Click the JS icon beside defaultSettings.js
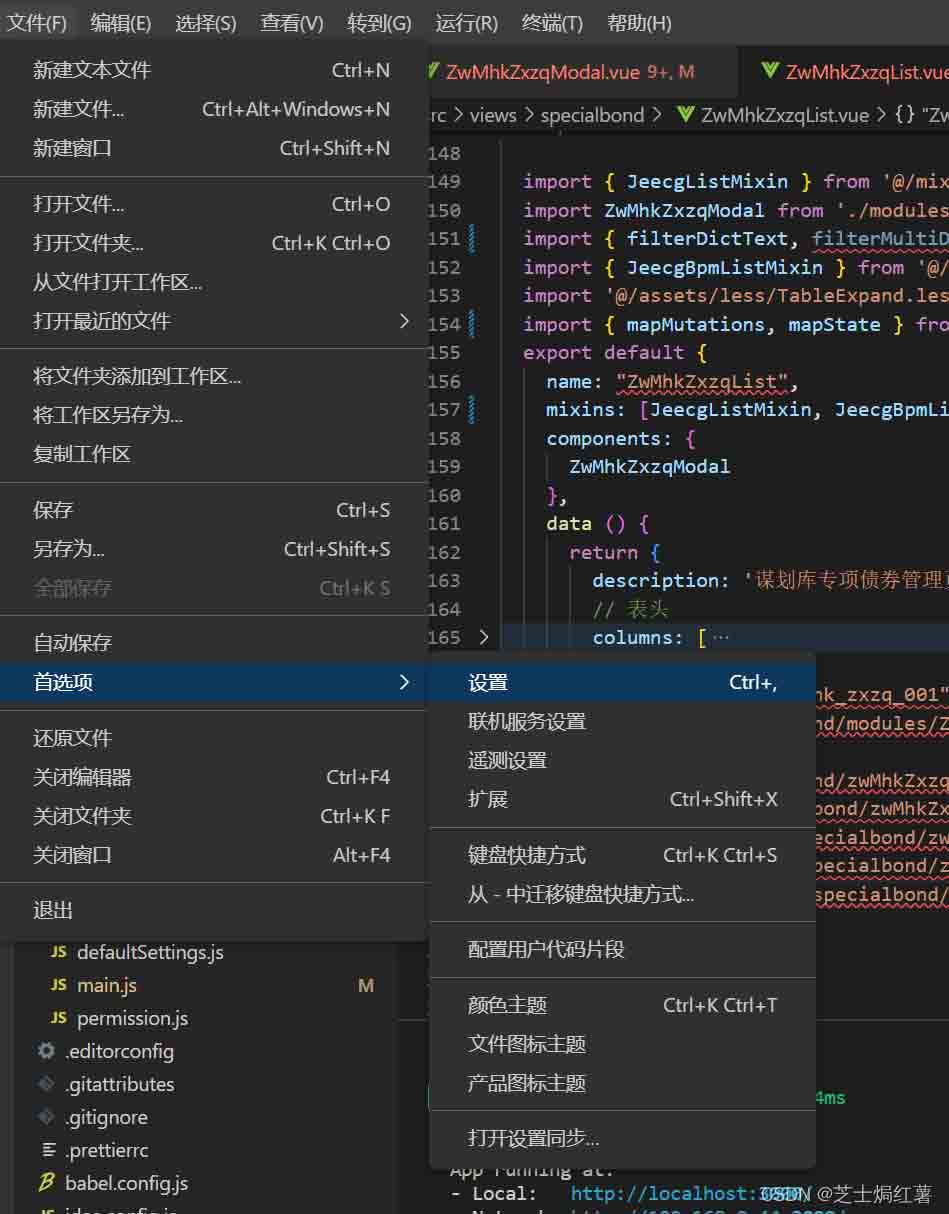This screenshot has width=949, height=1214. pos(58,952)
